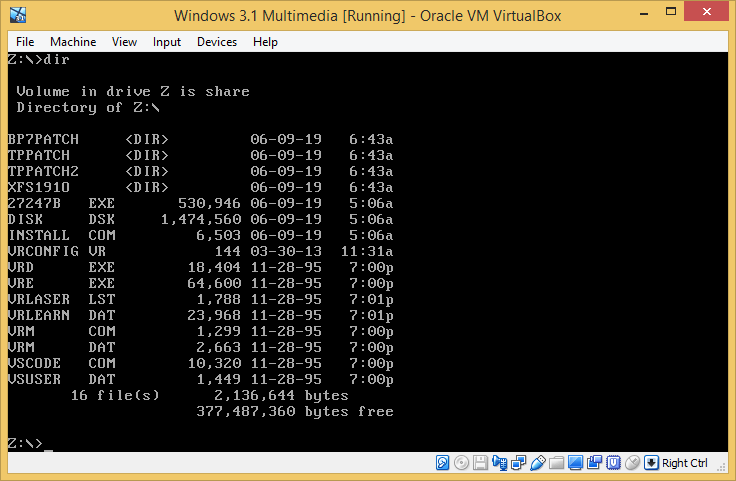Click the TPPATCH2 directory entry

[x=200, y=171]
